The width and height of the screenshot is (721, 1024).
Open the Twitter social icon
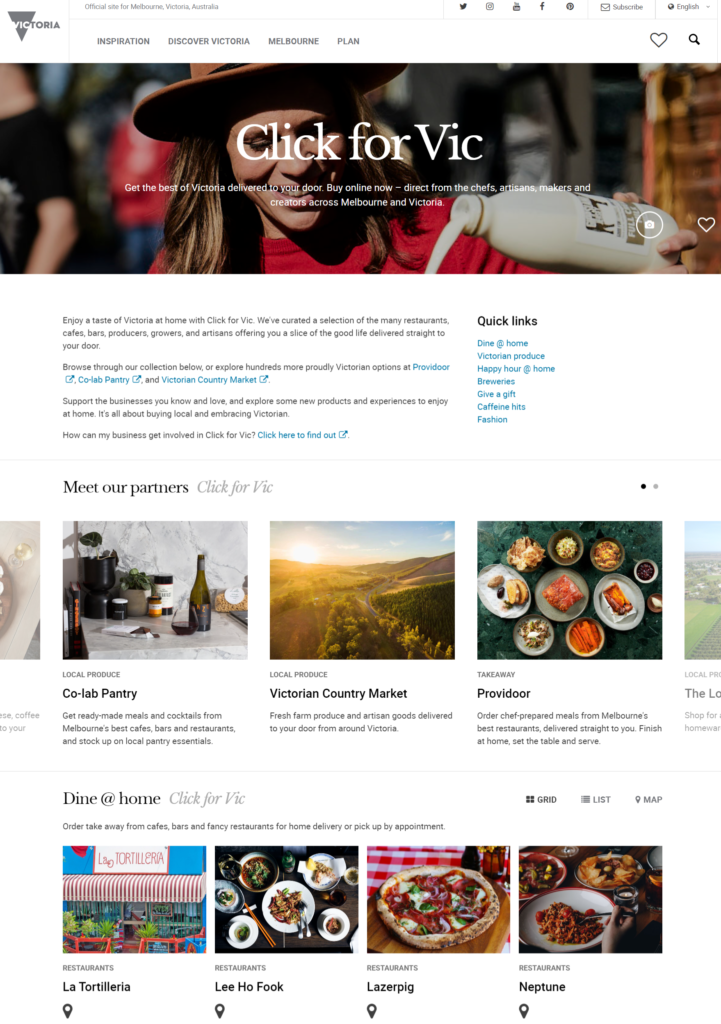pyautogui.click(x=463, y=7)
